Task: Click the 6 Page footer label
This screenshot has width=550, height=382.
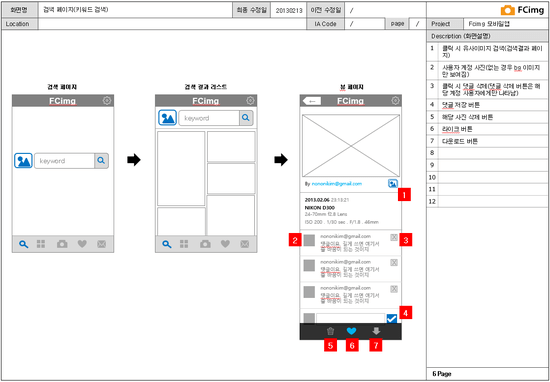Action: pos(442,374)
